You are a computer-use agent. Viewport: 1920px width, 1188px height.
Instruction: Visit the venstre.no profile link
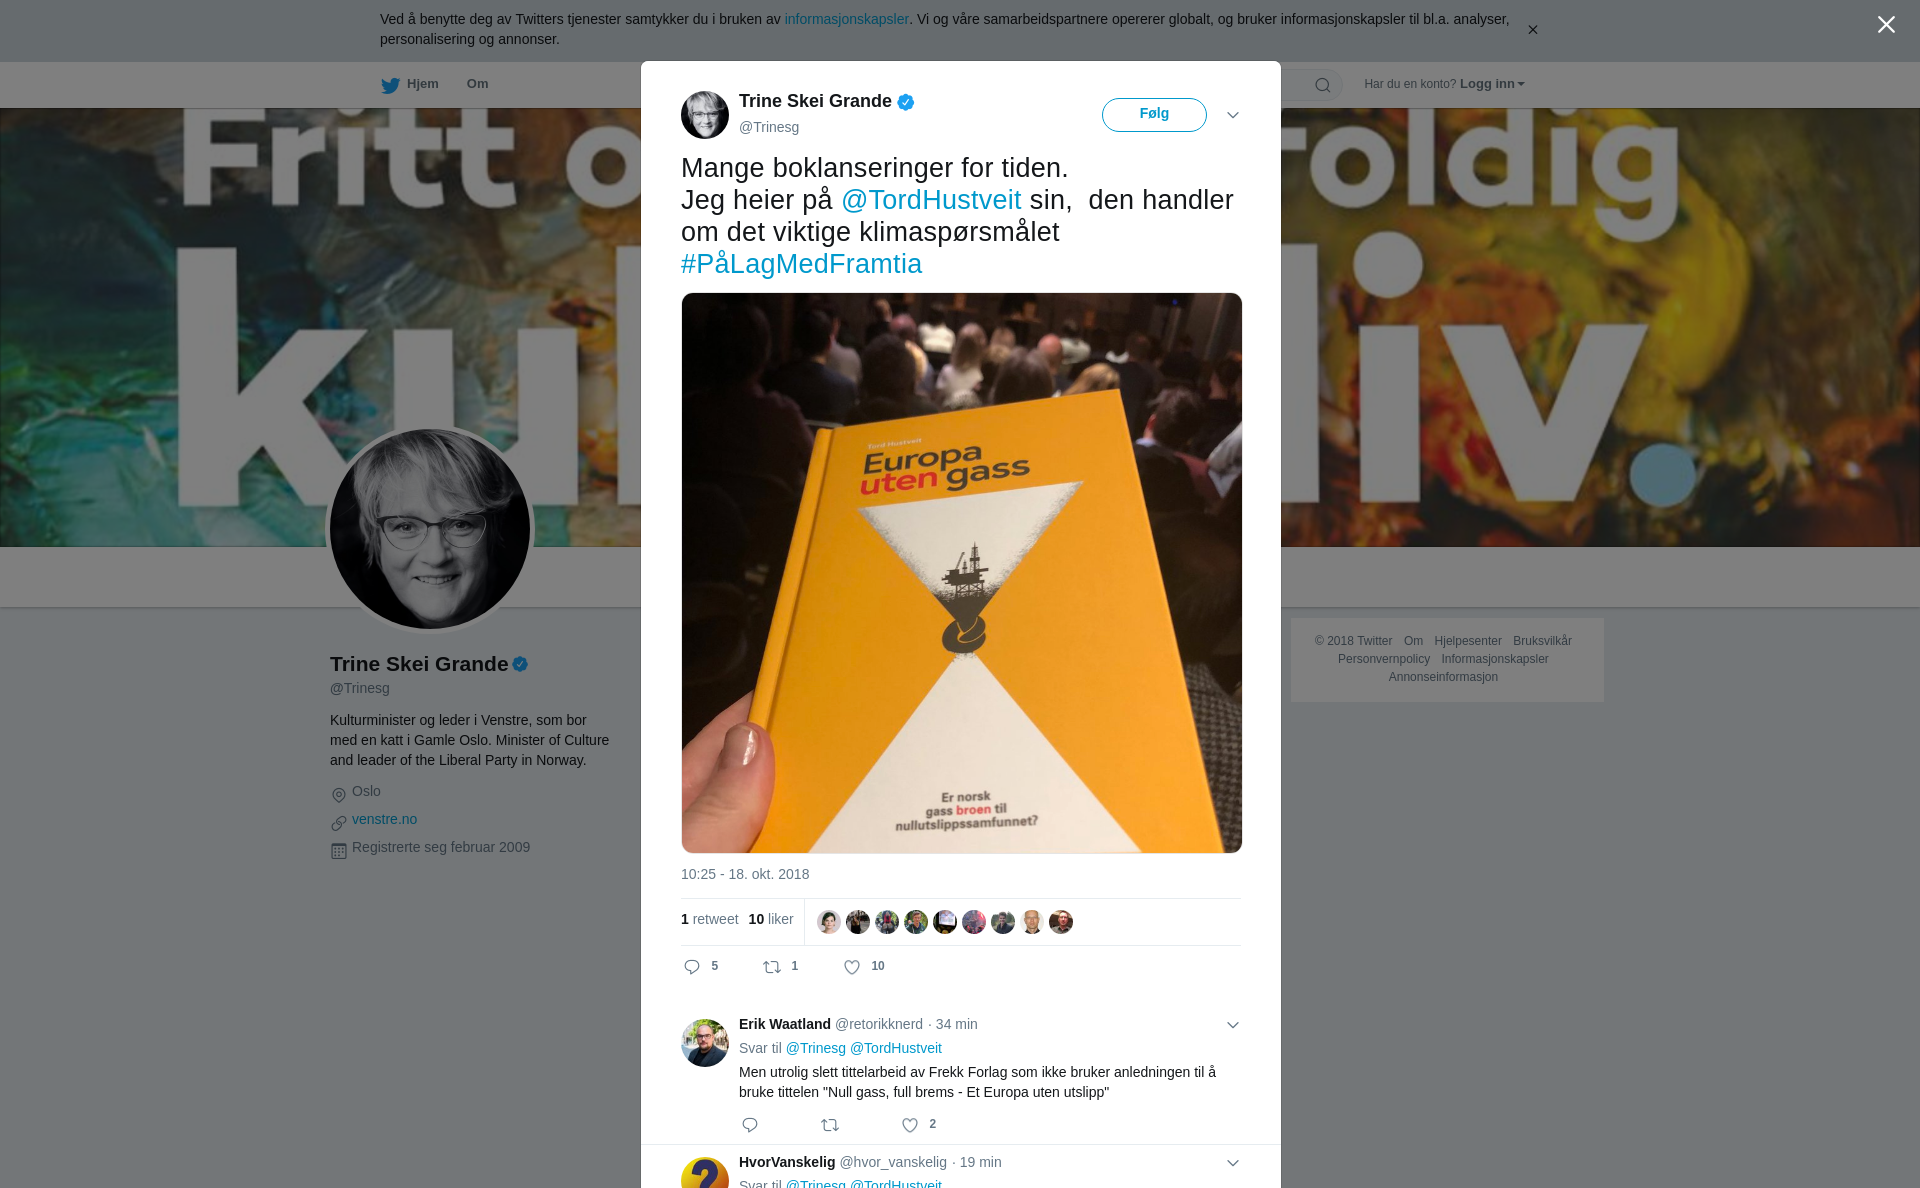384,819
